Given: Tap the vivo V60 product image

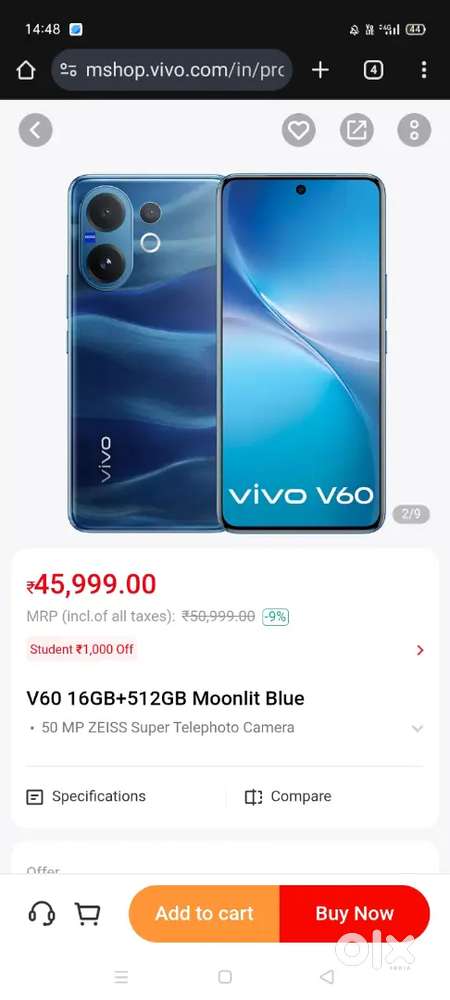Looking at the screenshot, I should 226,353.
